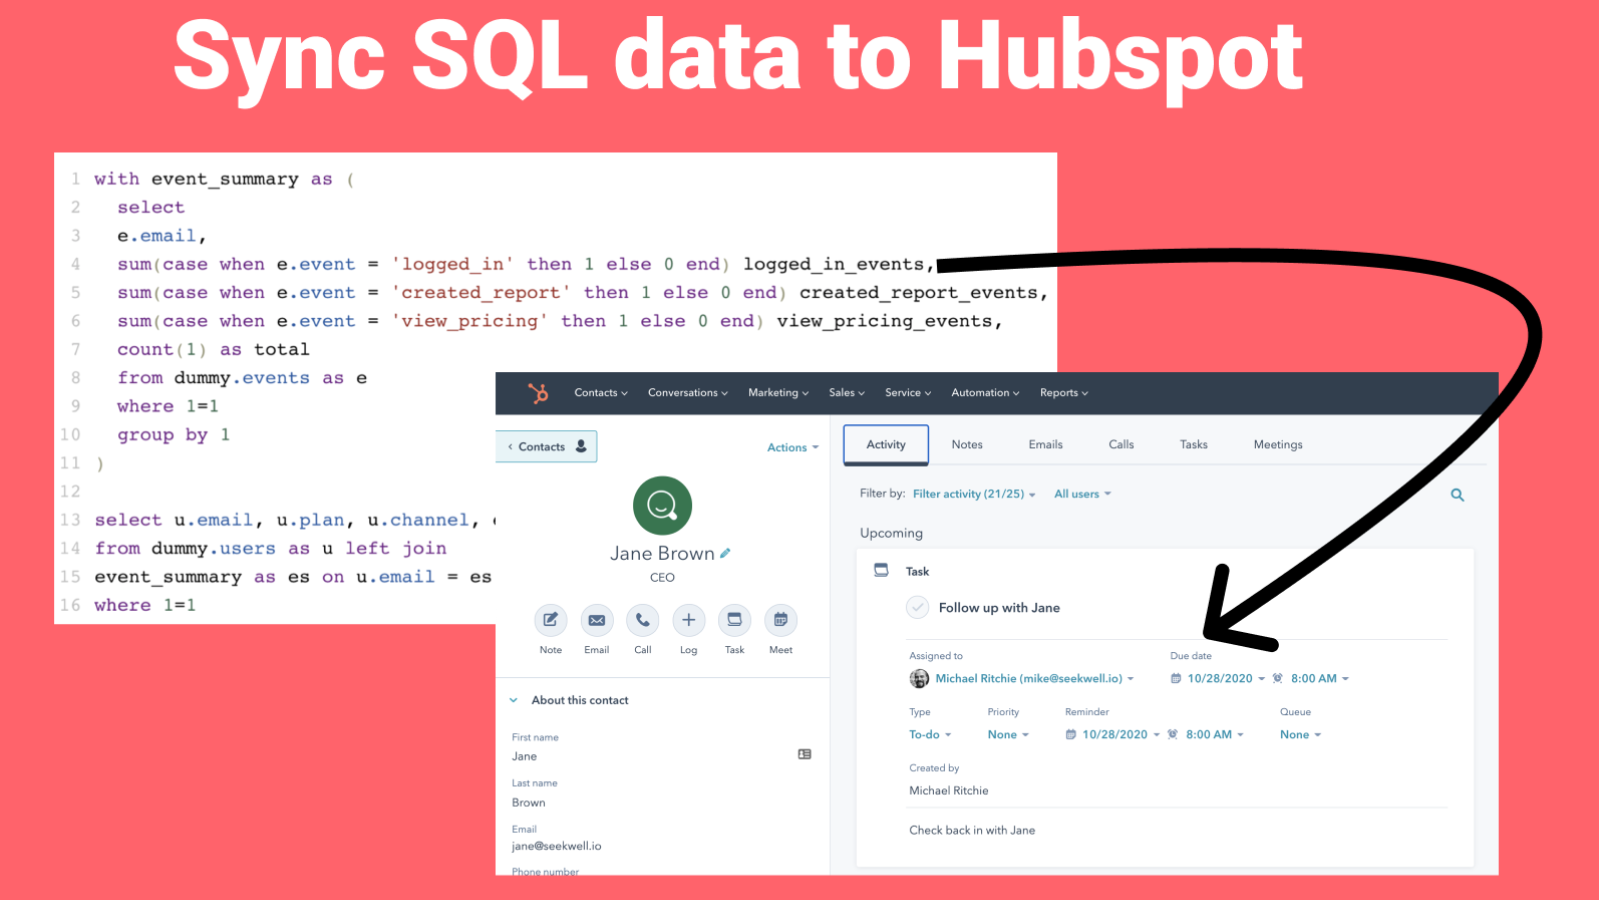The height and width of the screenshot is (900, 1600).
Task: Click the Follow up with Jane title
Action: (999, 608)
